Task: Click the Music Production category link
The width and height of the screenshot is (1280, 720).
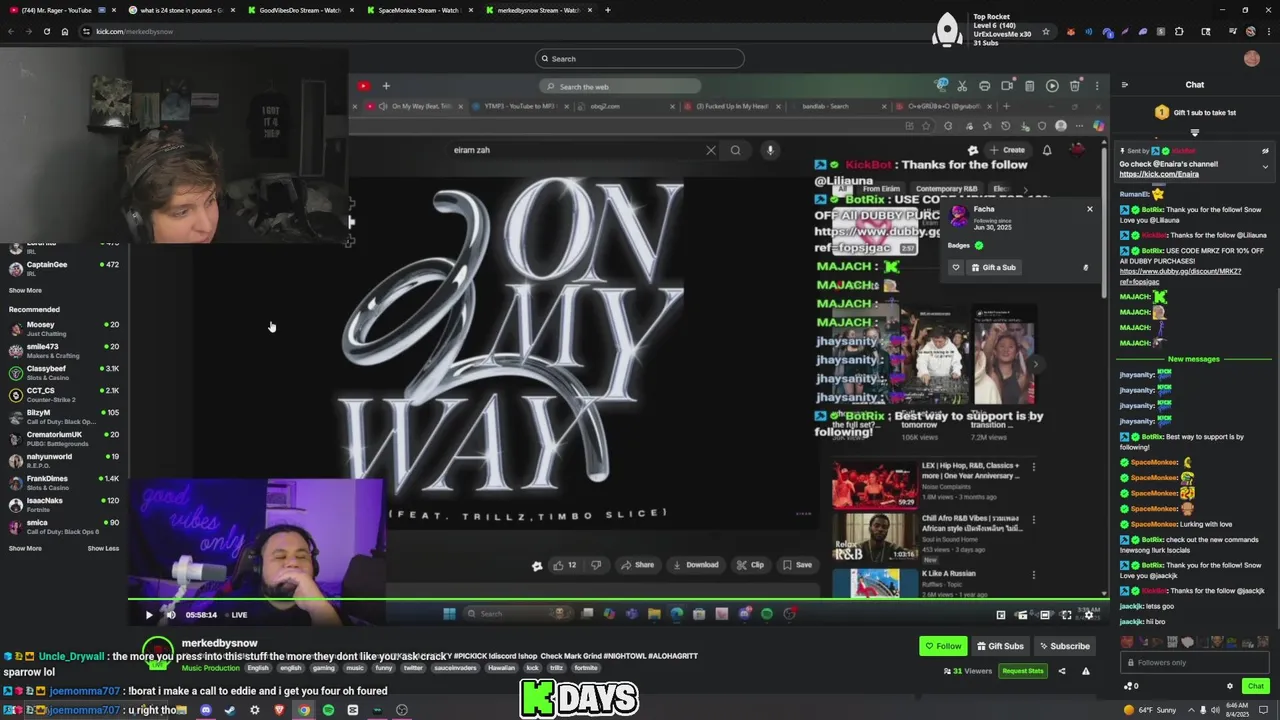Action: (x=211, y=668)
